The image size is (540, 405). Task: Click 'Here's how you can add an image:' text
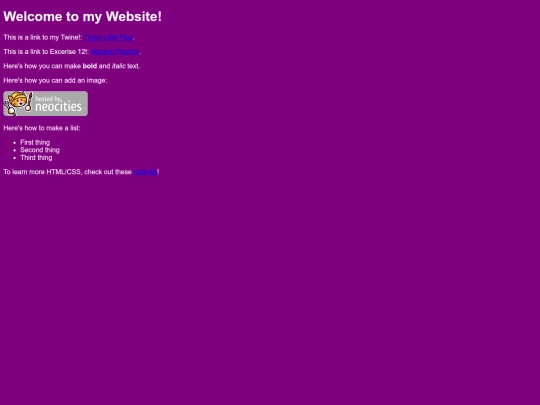pos(55,81)
